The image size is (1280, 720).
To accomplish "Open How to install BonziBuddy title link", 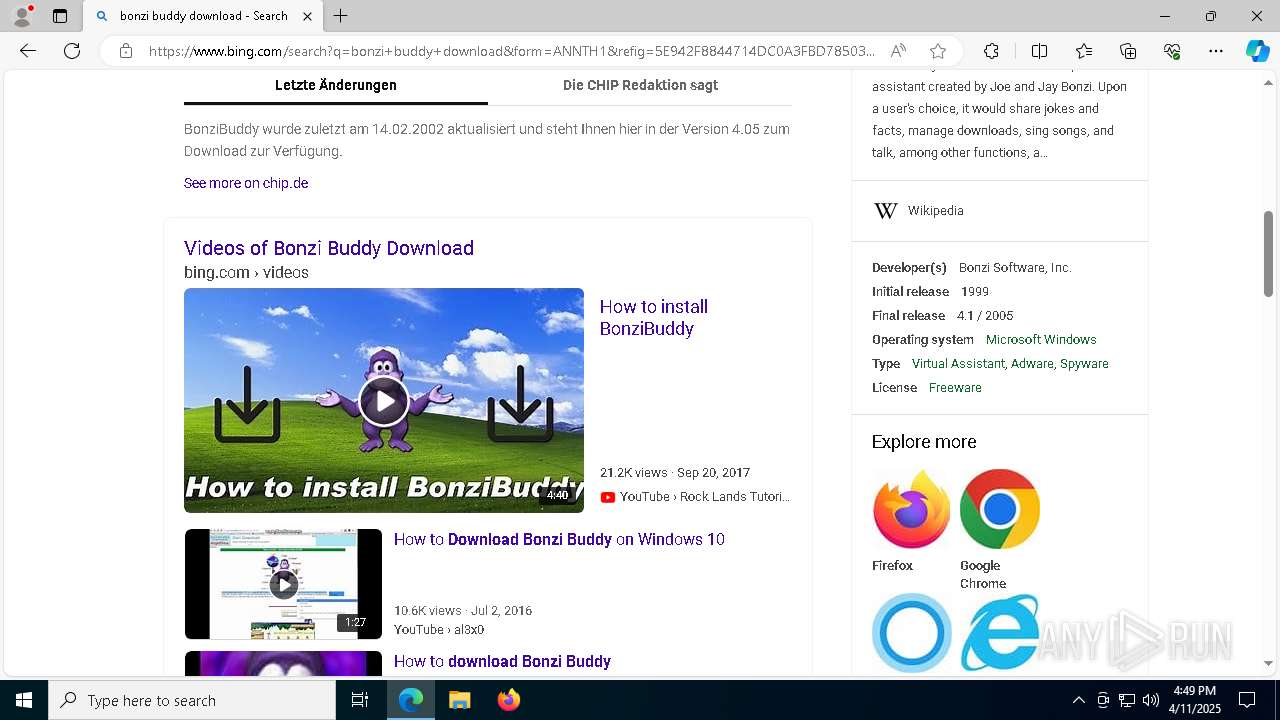I will click(x=654, y=318).
